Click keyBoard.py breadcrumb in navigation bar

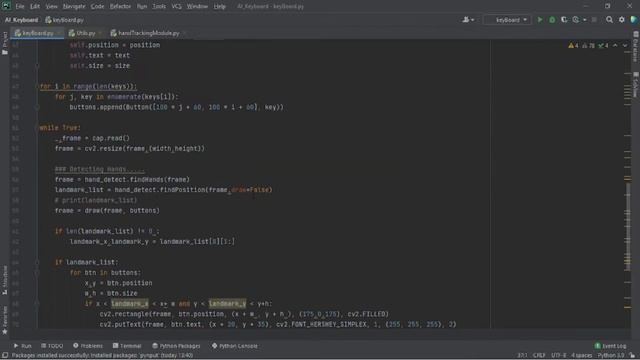point(64,20)
